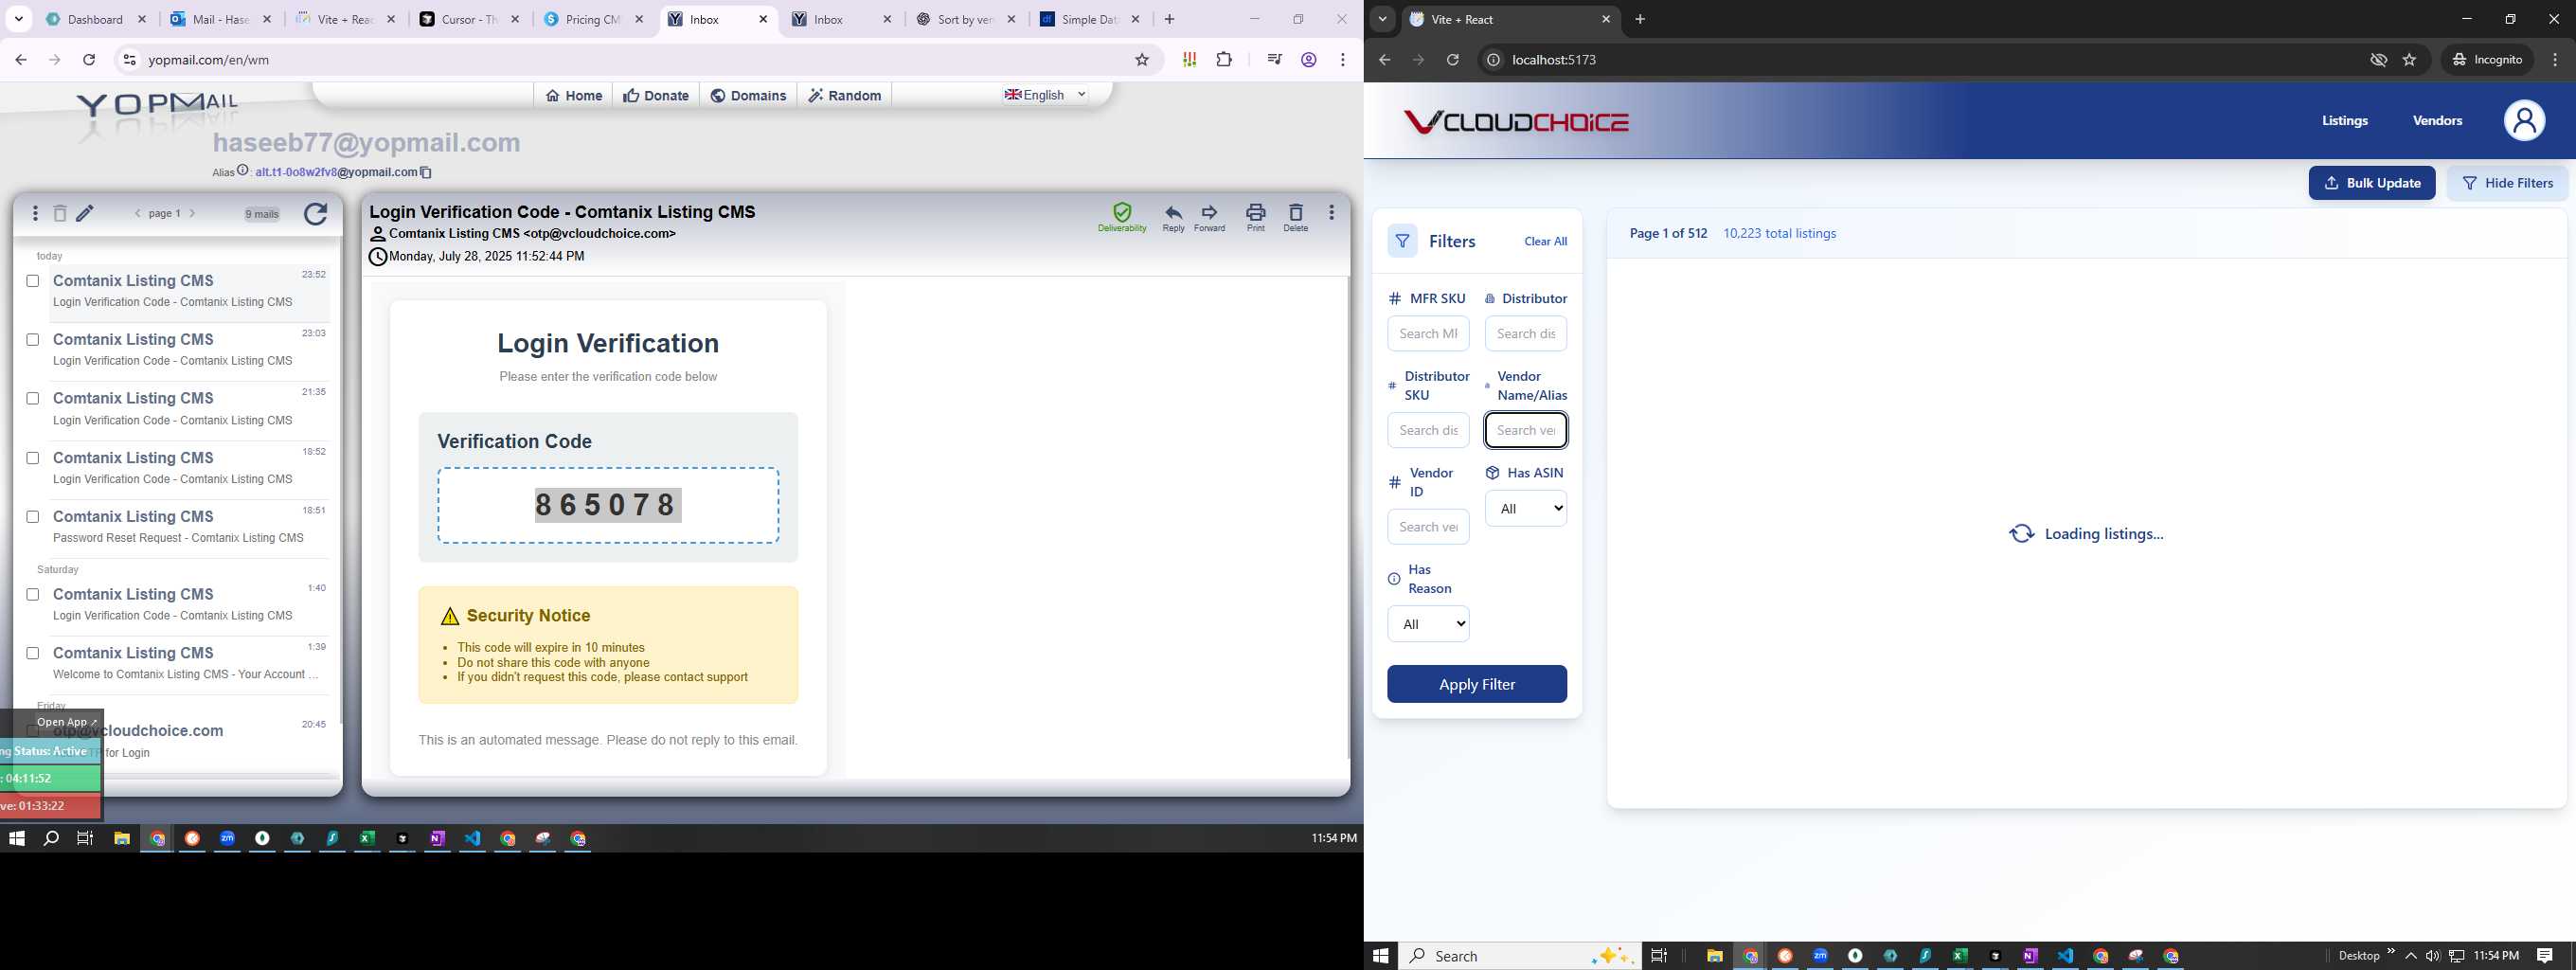Screen dimensions: 2576x970
Task: Click the bookmark star in the incognito window
Action: (2409, 60)
